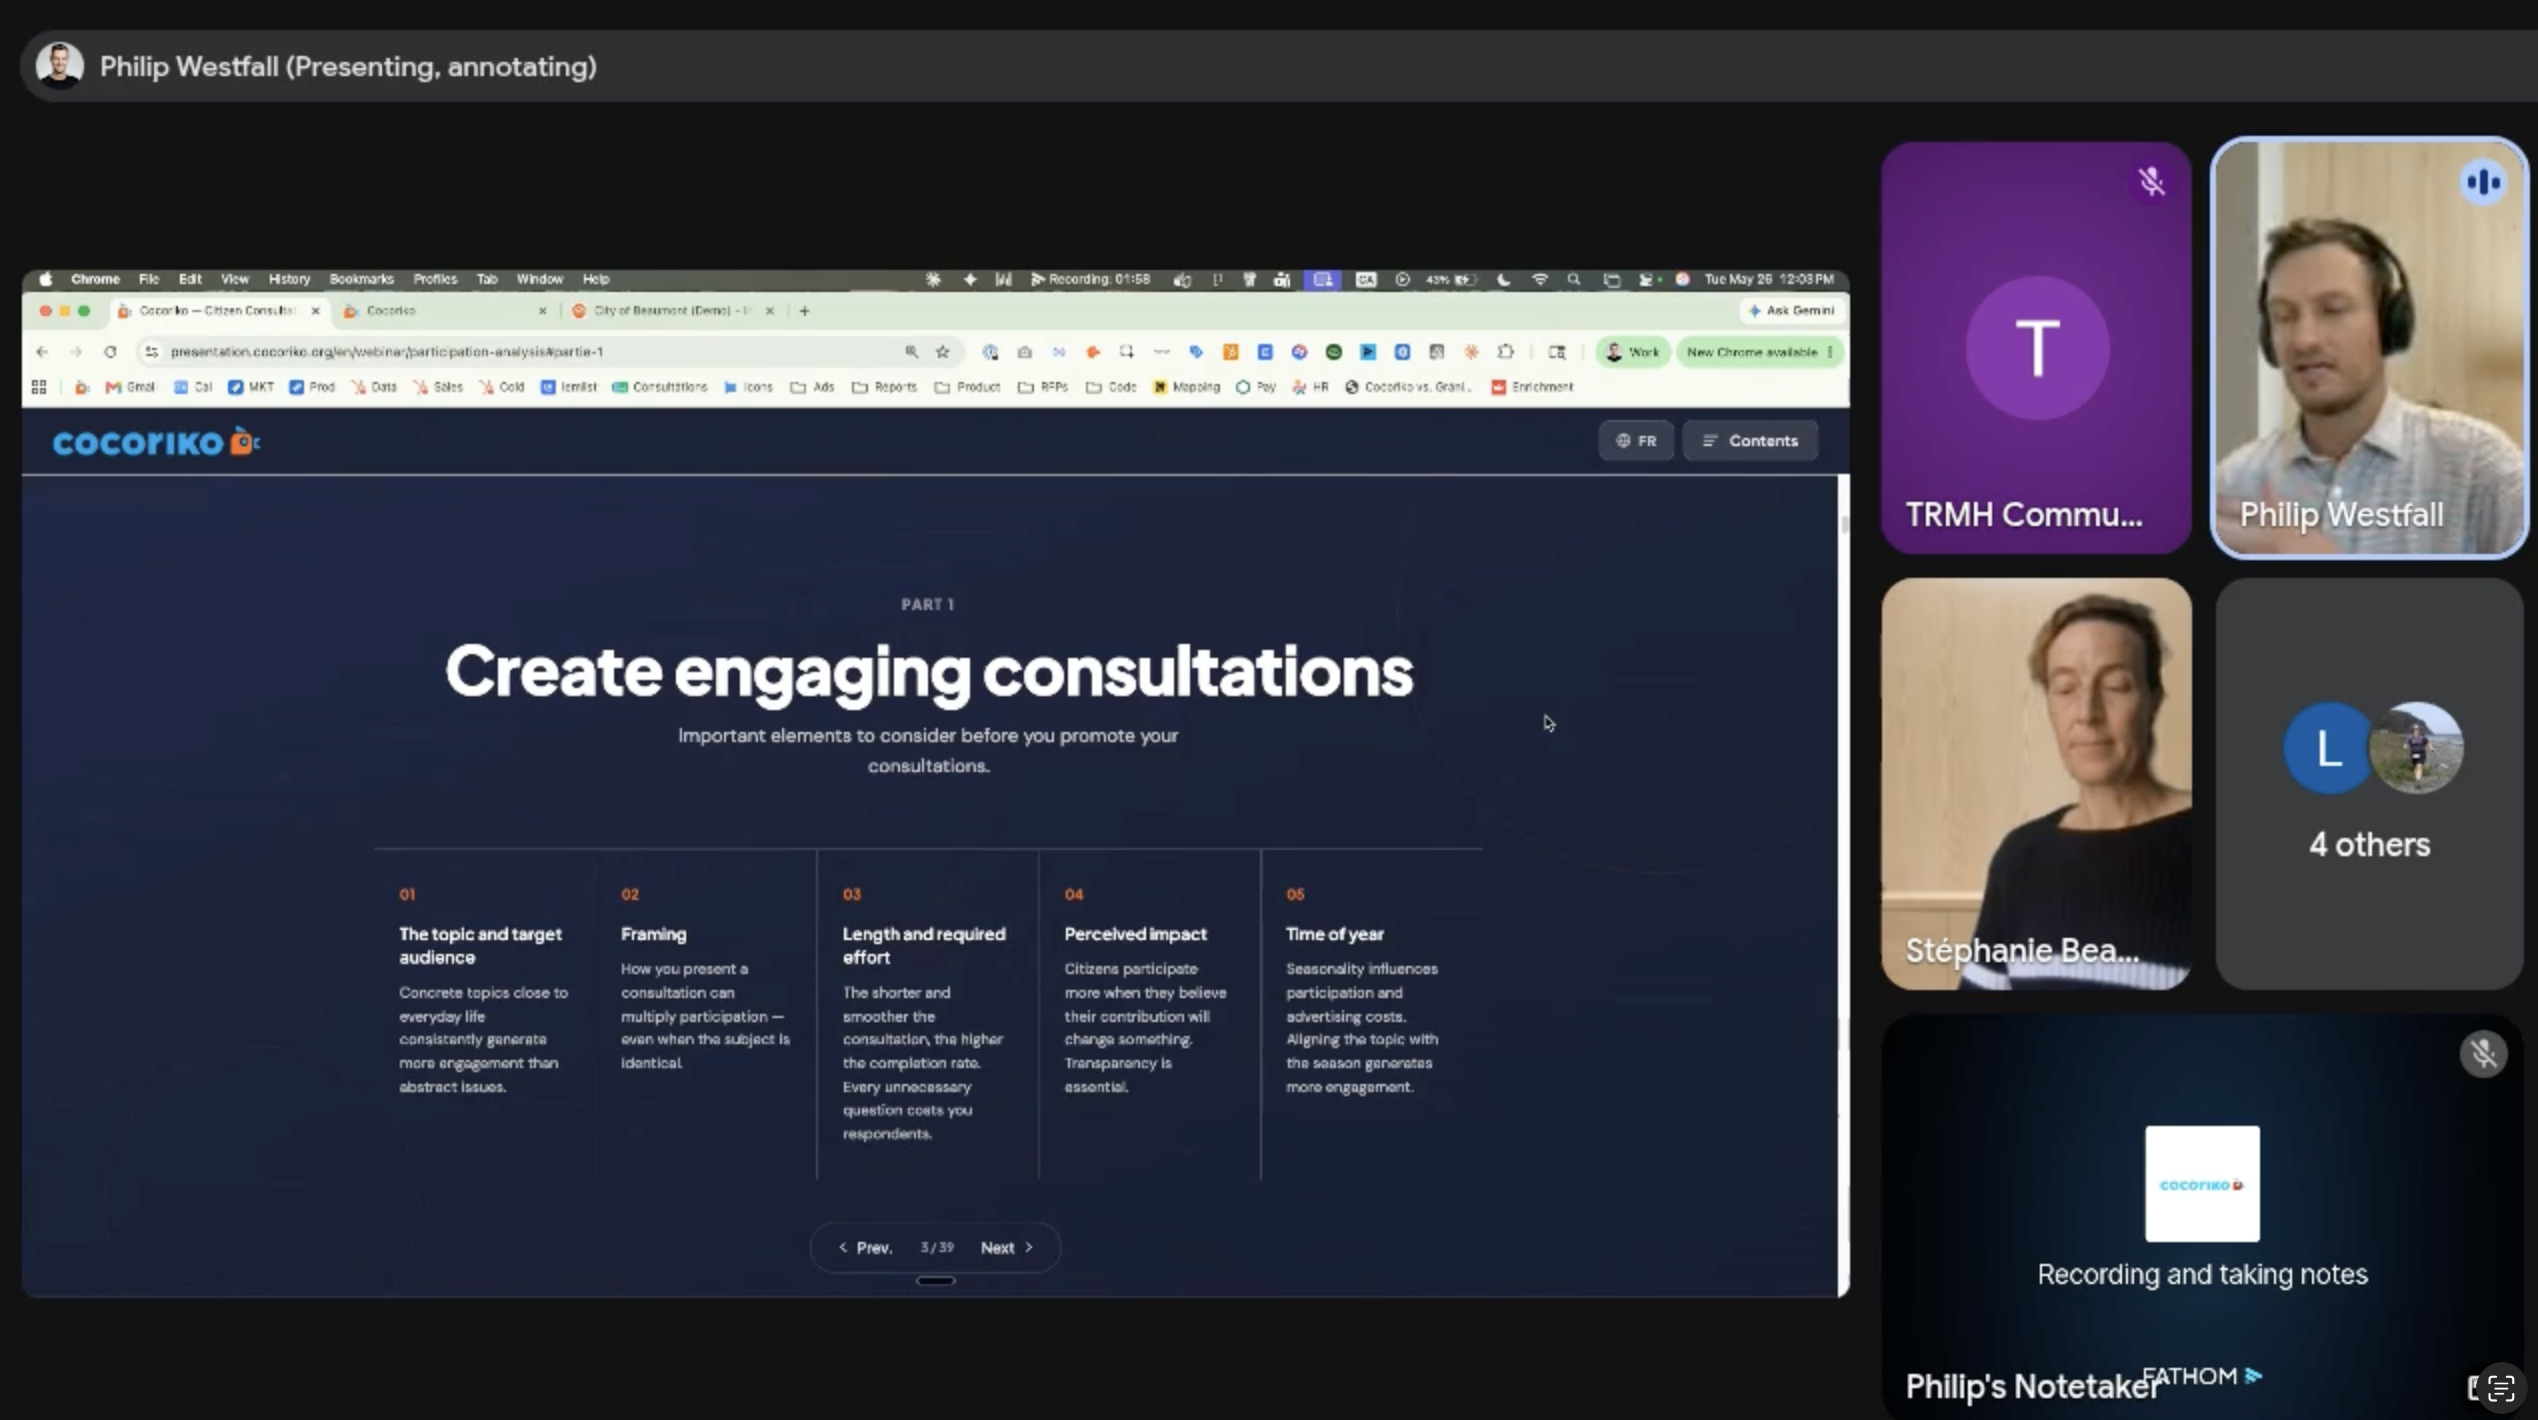Viewport: 2538px width, 1420px height.
Task: Open Wi-Fi status in macOS menu bar
Action: 1540,279
